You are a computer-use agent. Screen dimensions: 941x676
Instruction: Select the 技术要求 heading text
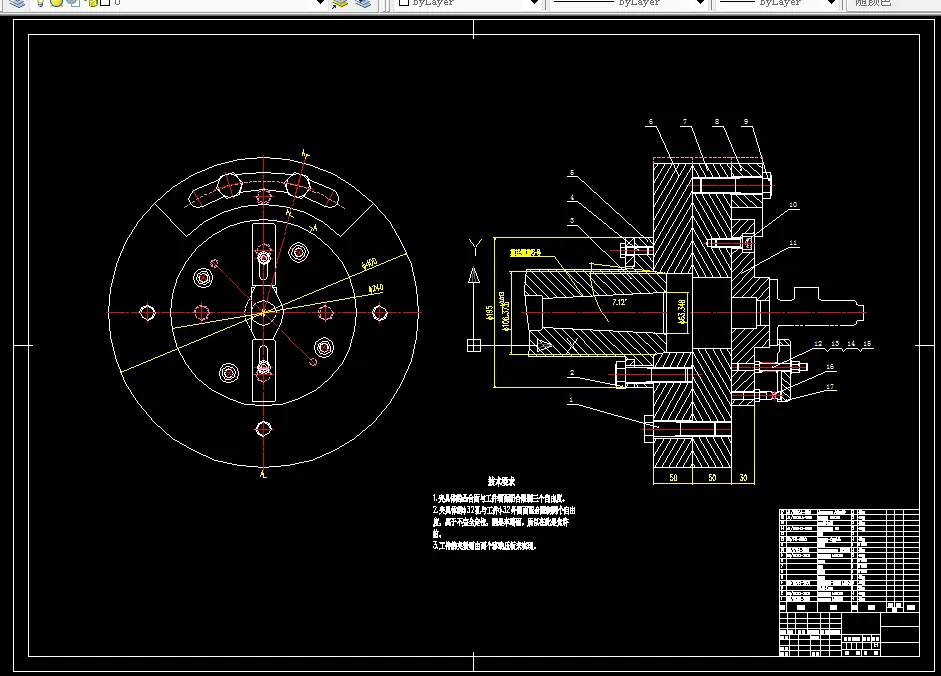tap(501, 481)
